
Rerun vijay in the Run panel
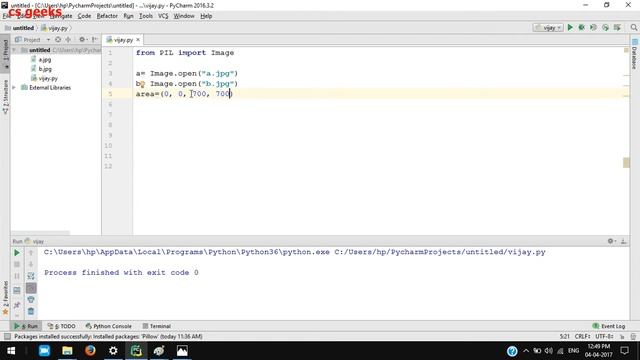click(x=17, y=253)
